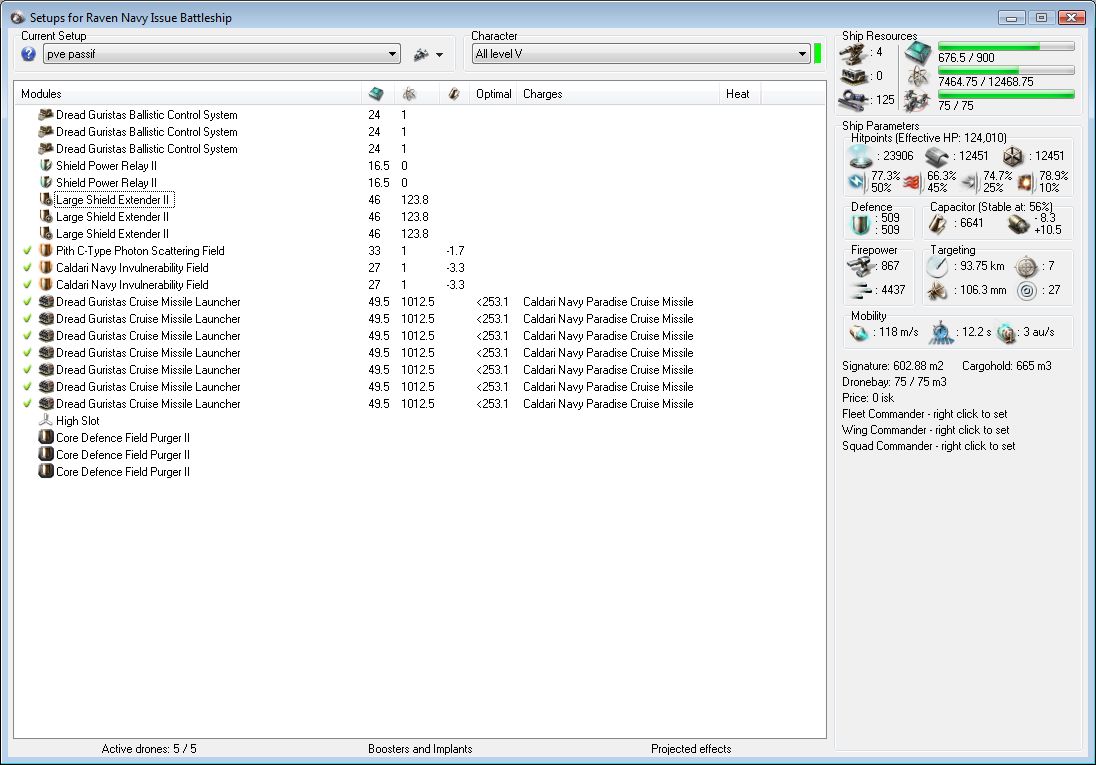The image size is (1096, 765).
Task: Toggle the first Caldari Navy Invulnerability Field checkmark
Action: (27, 267)
